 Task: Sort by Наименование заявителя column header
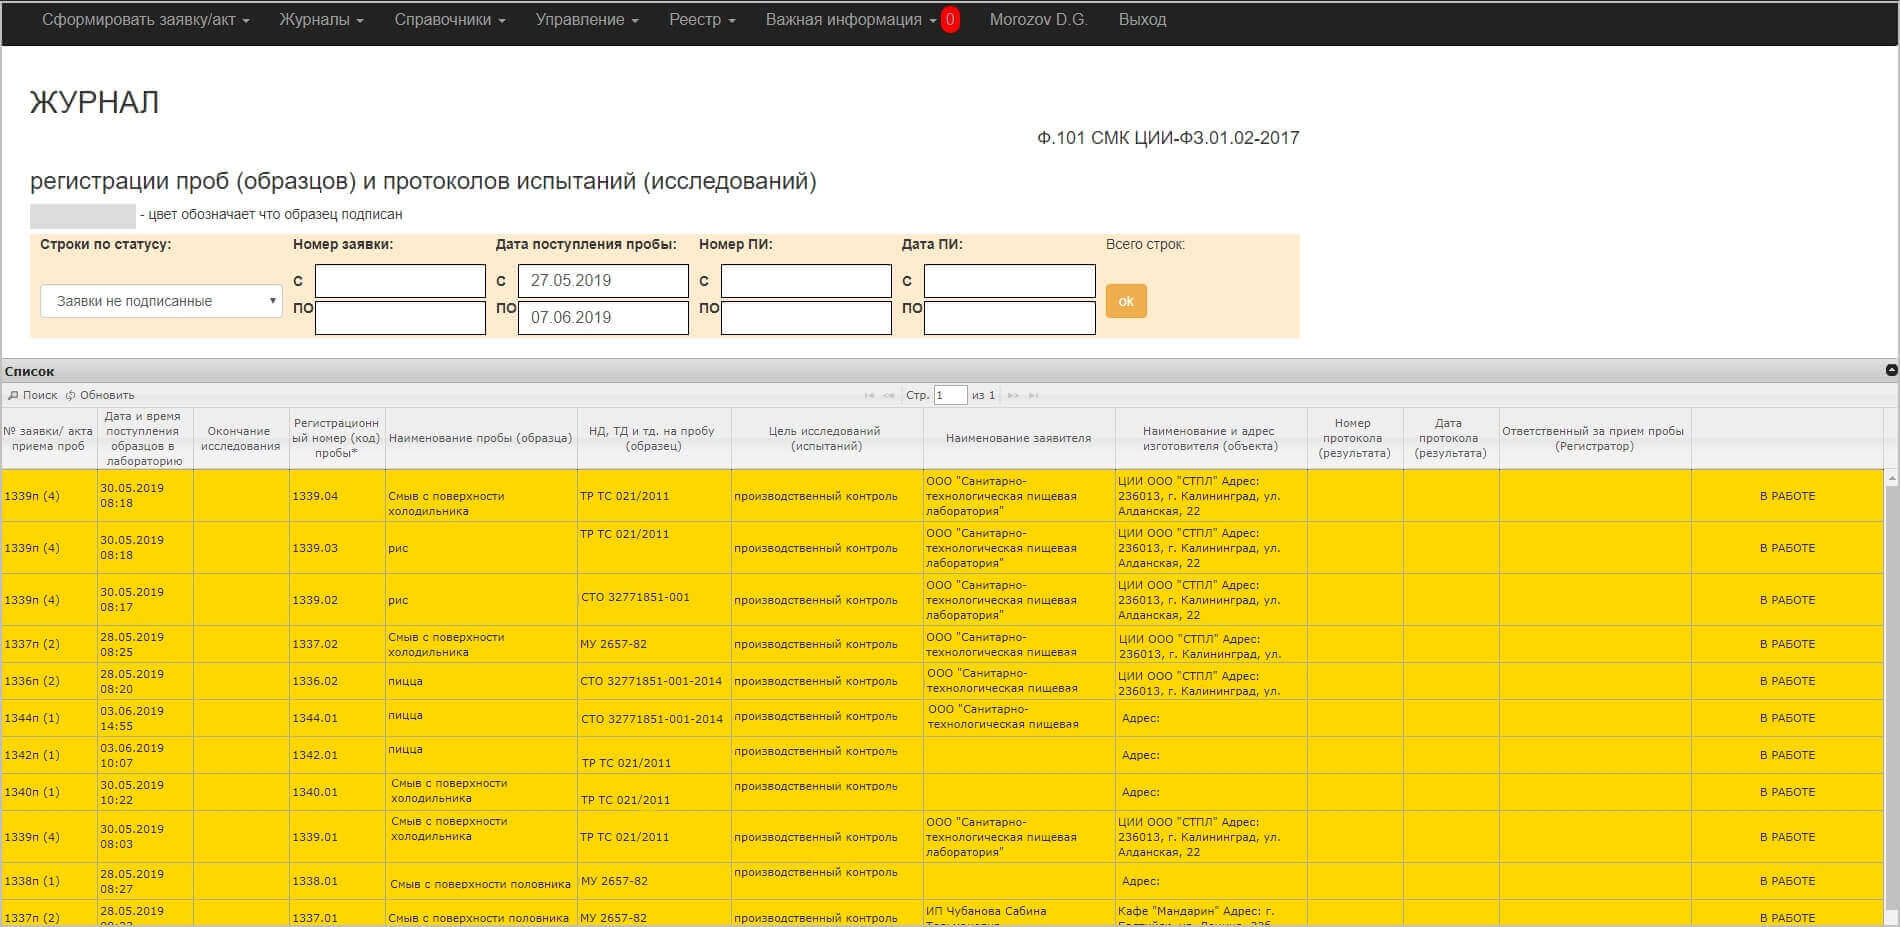coord(1018,438)
